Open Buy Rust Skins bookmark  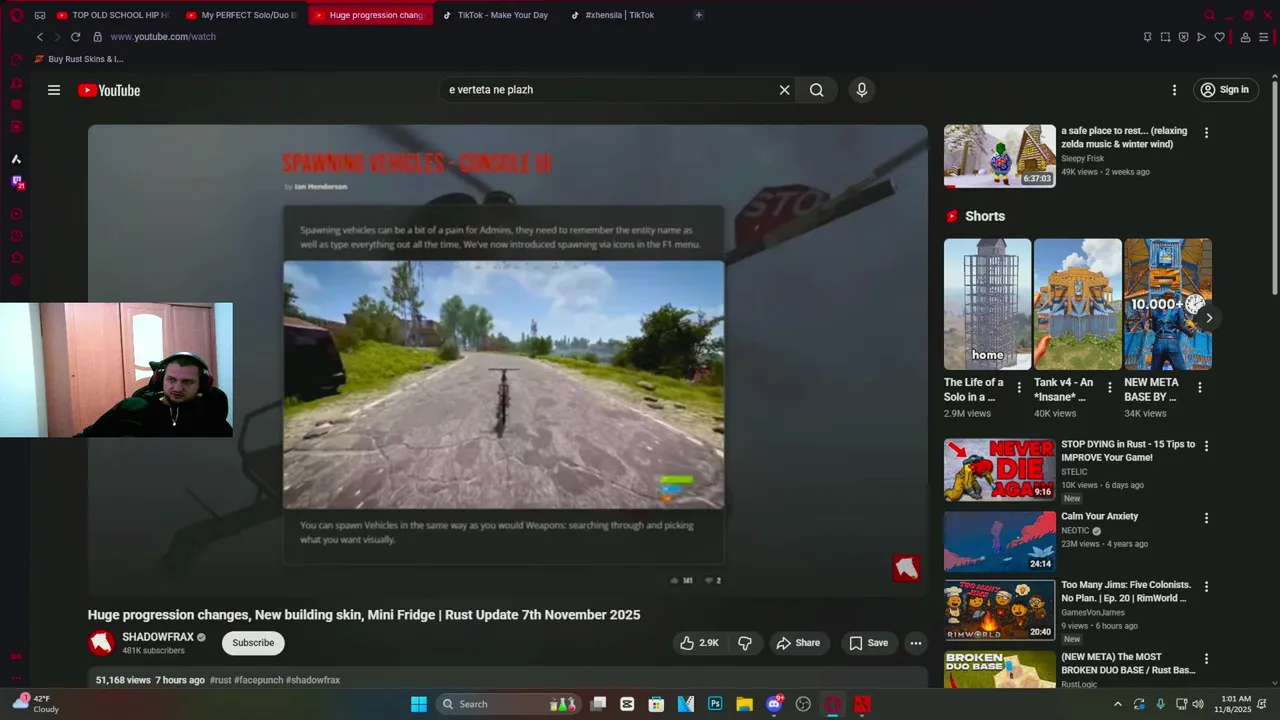pos(79,59)
